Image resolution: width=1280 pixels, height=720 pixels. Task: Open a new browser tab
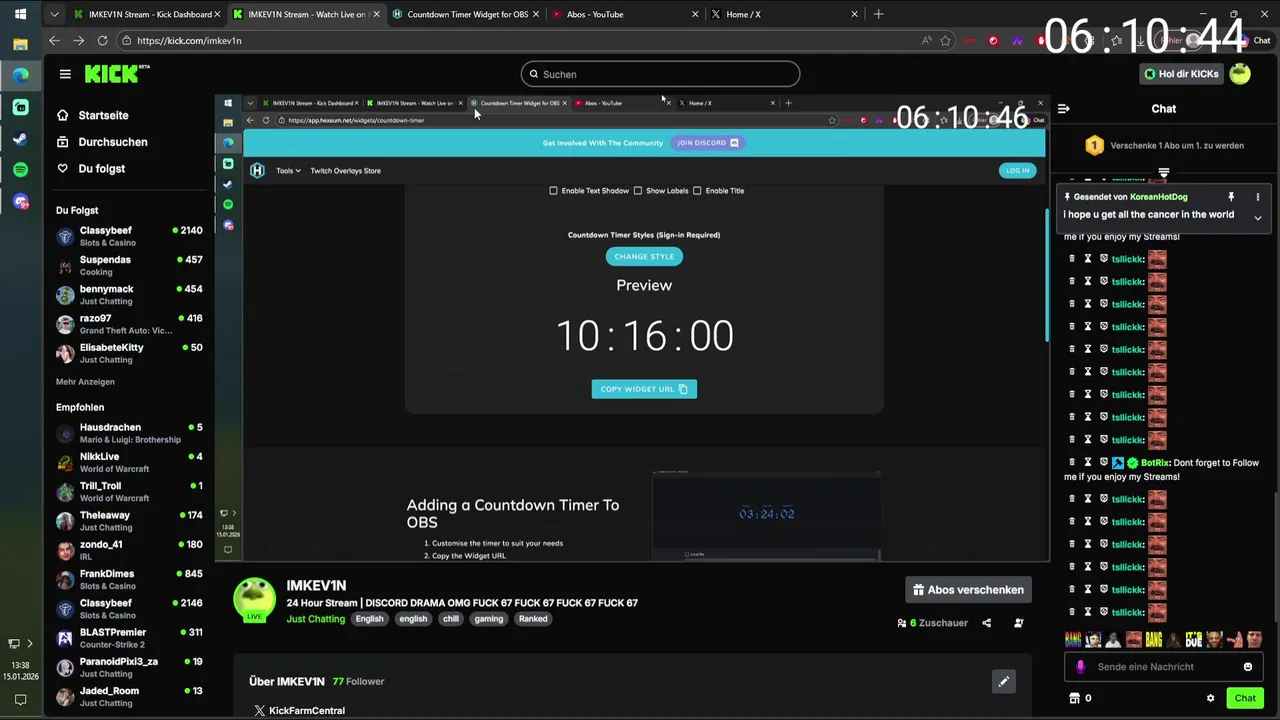click(x=878, y=14)
